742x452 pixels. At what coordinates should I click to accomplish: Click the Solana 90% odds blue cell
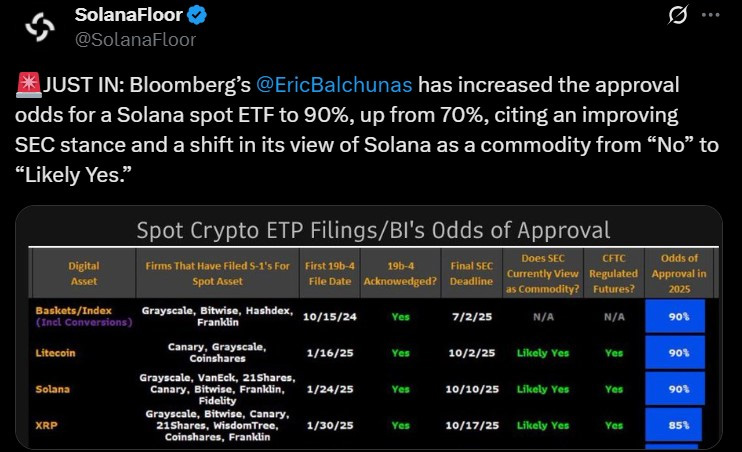point(675,389)
